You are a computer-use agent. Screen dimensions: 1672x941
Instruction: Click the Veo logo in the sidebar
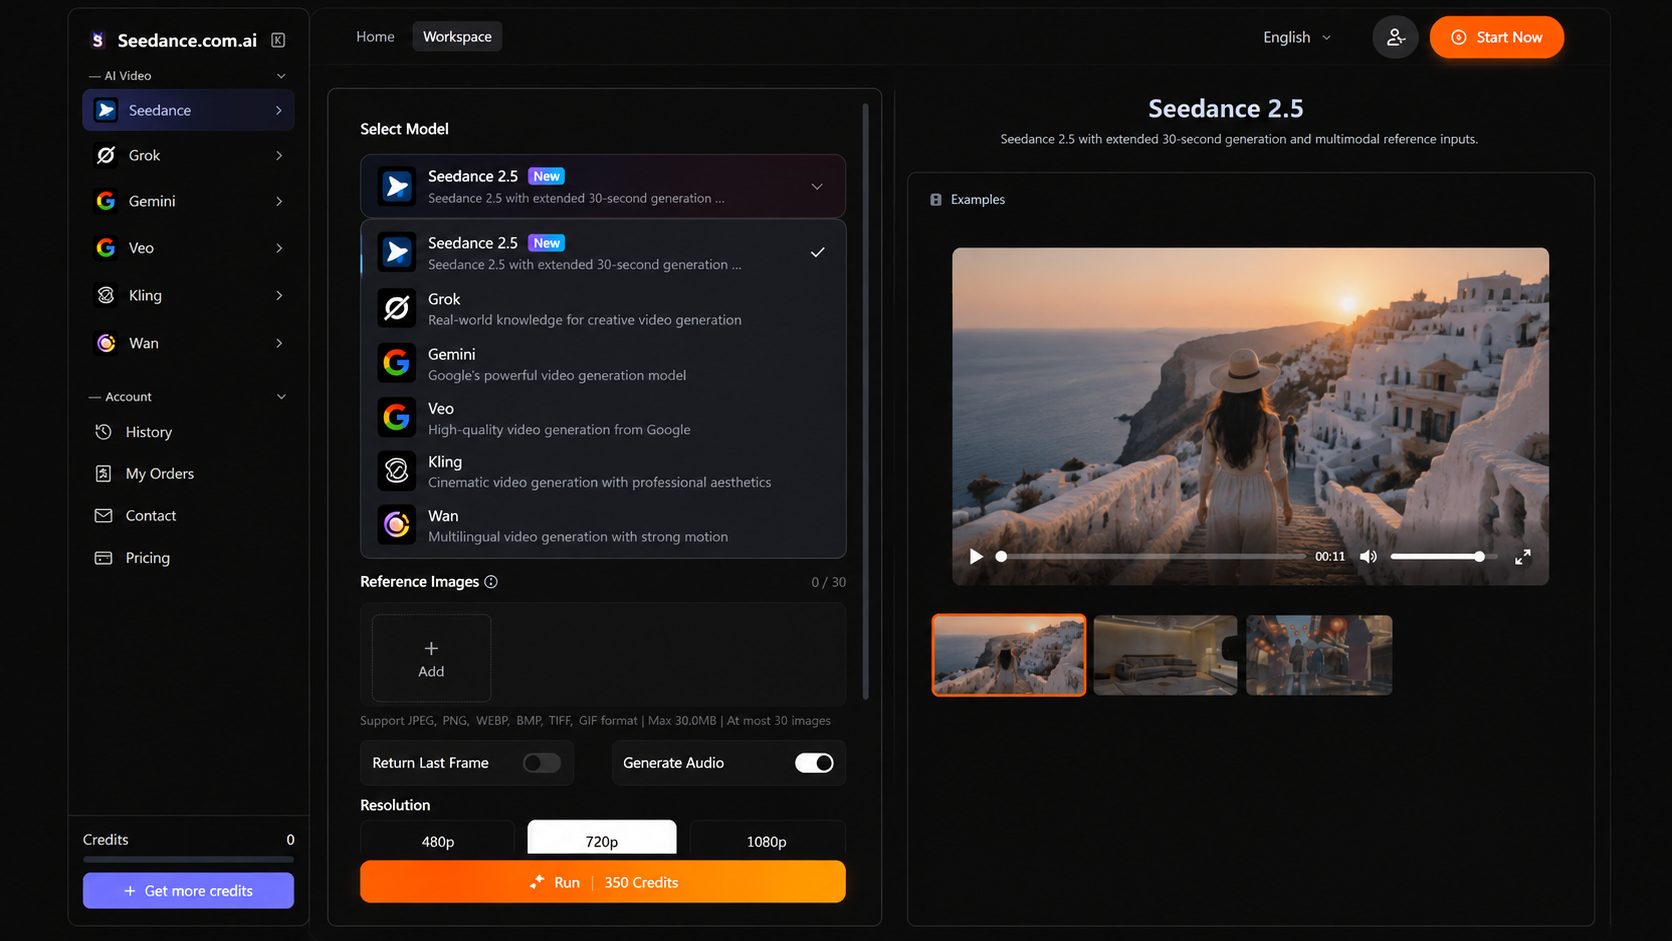[x=105, y=248]
